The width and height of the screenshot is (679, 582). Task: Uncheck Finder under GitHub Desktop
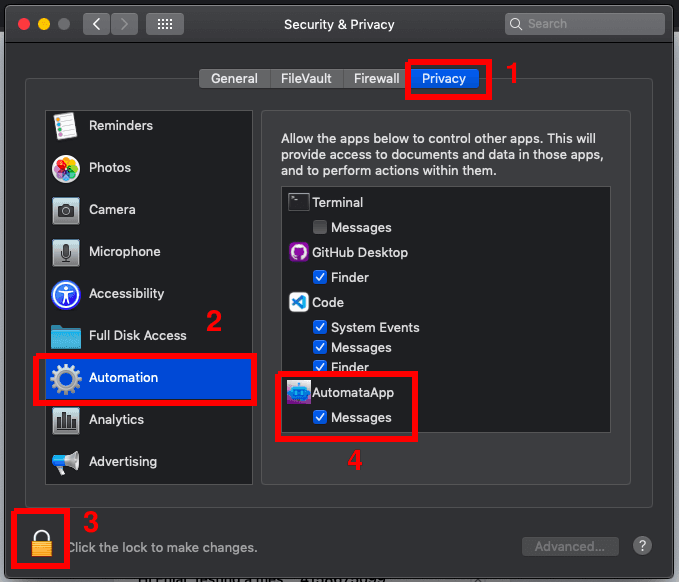pyautogui.click(x=320, y=277)
